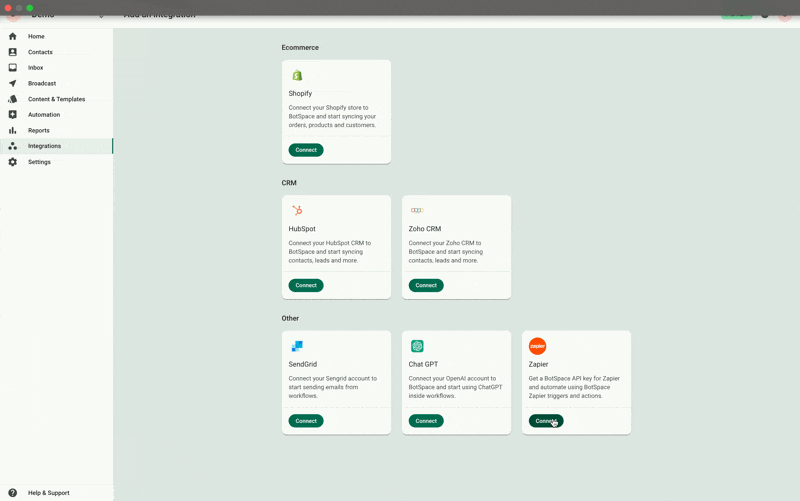Viewport: 800px width, 501px height.
Task: Click the Inbox sidebar icon
Action: (x=13, y=67)
